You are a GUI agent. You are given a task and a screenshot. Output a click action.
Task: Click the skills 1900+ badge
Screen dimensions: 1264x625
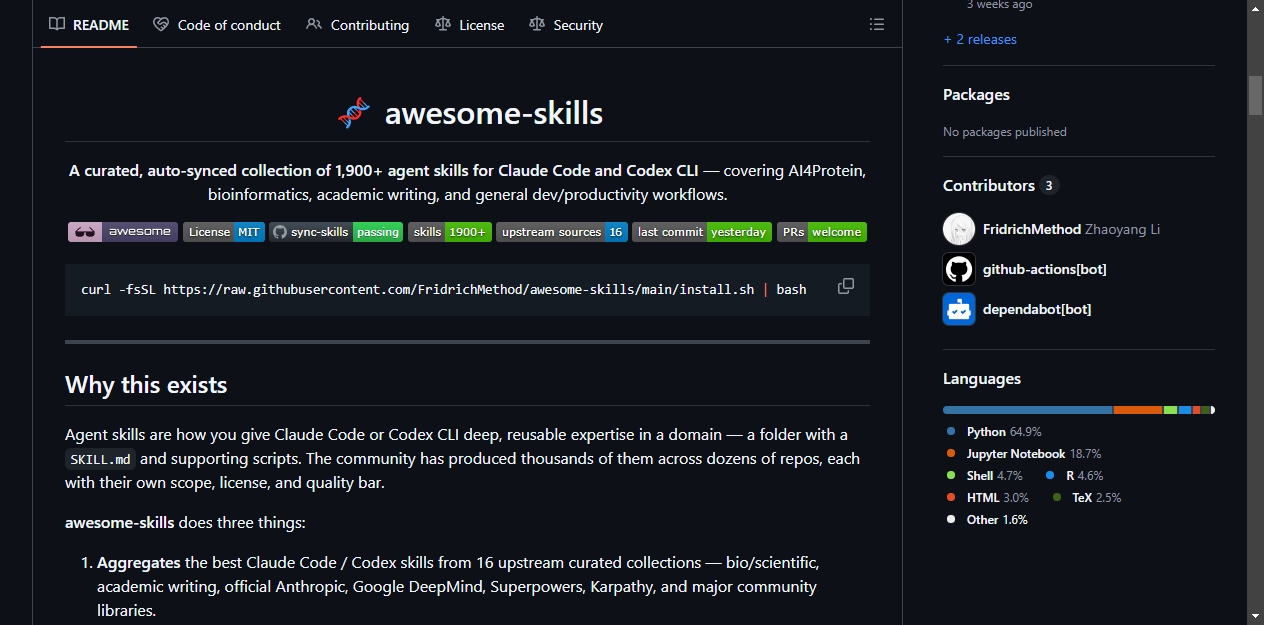click(x=450, y=232)
